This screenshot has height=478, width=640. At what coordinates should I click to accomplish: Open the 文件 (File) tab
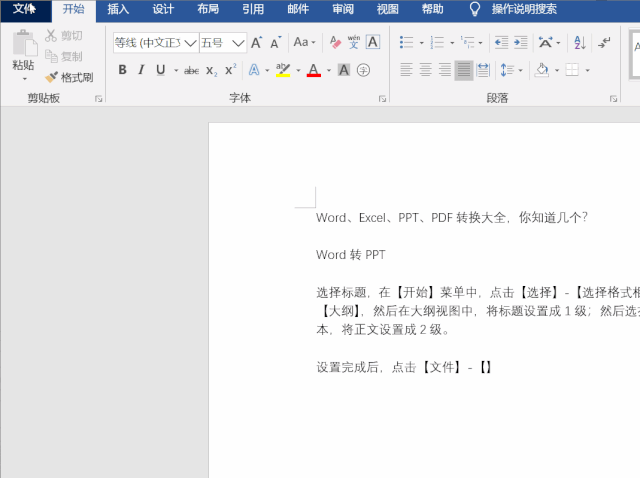24,9
